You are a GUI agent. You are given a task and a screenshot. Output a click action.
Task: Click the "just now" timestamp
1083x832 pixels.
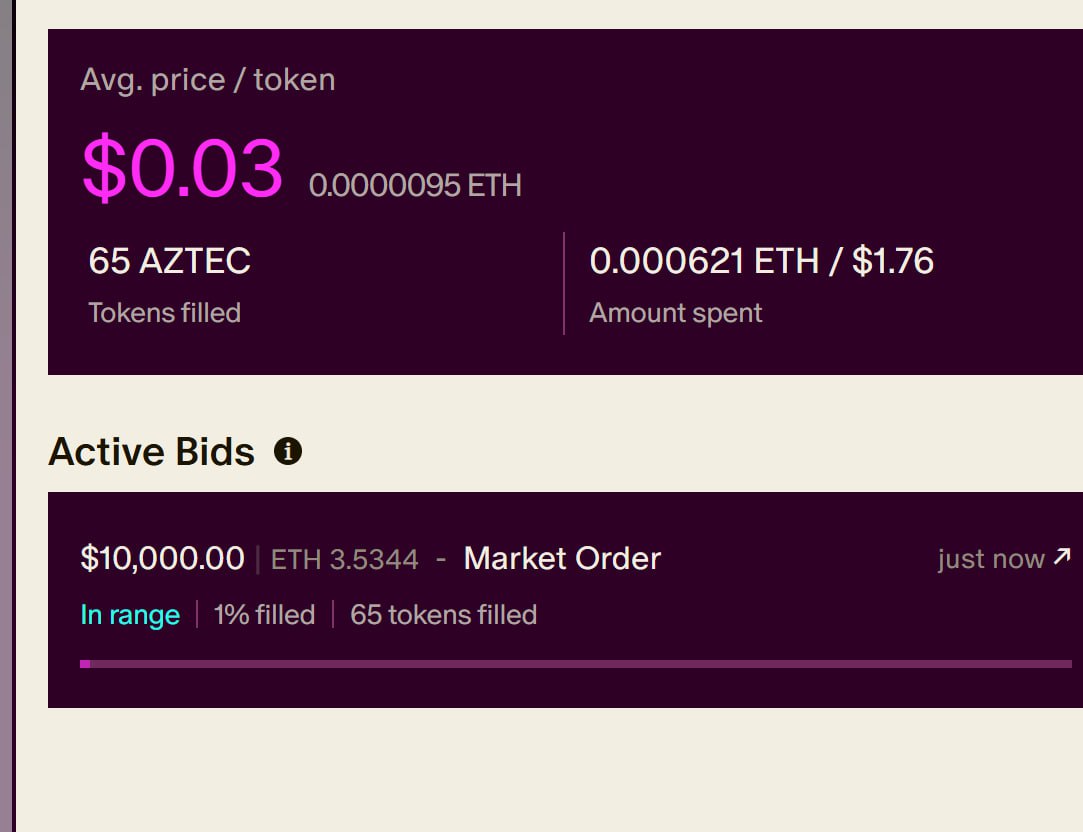click(990, 559)
